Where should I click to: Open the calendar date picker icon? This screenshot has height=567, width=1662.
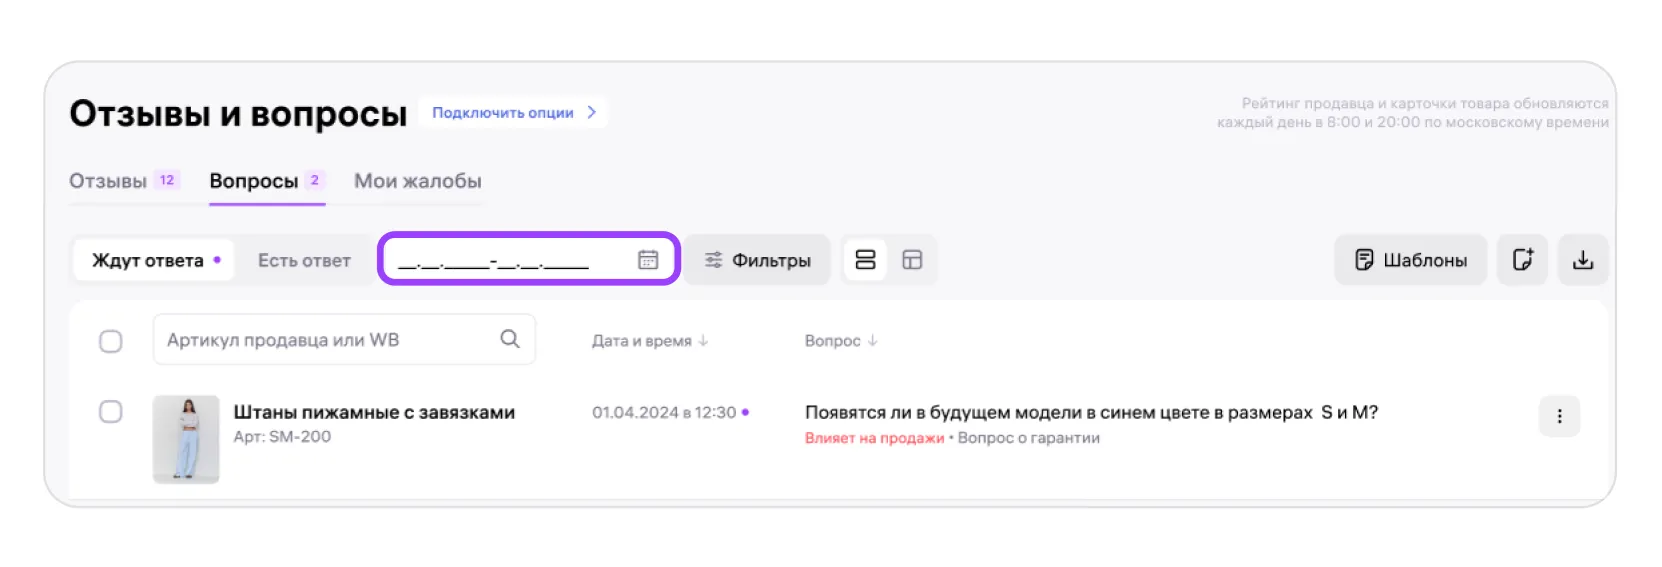point(648,260)
